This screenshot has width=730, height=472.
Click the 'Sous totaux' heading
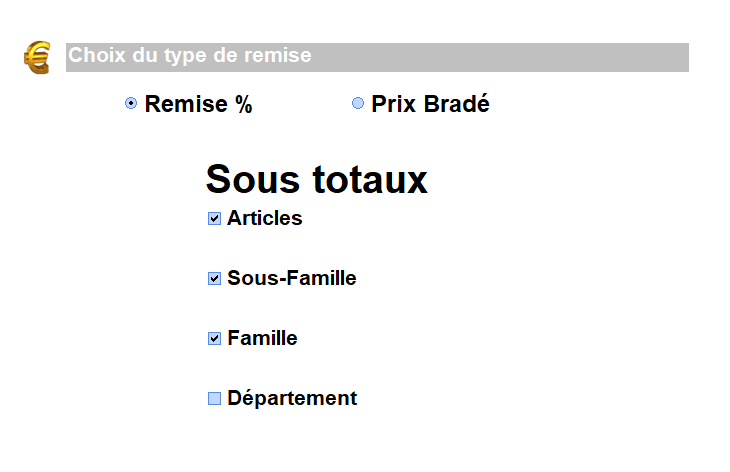(316, 179)
